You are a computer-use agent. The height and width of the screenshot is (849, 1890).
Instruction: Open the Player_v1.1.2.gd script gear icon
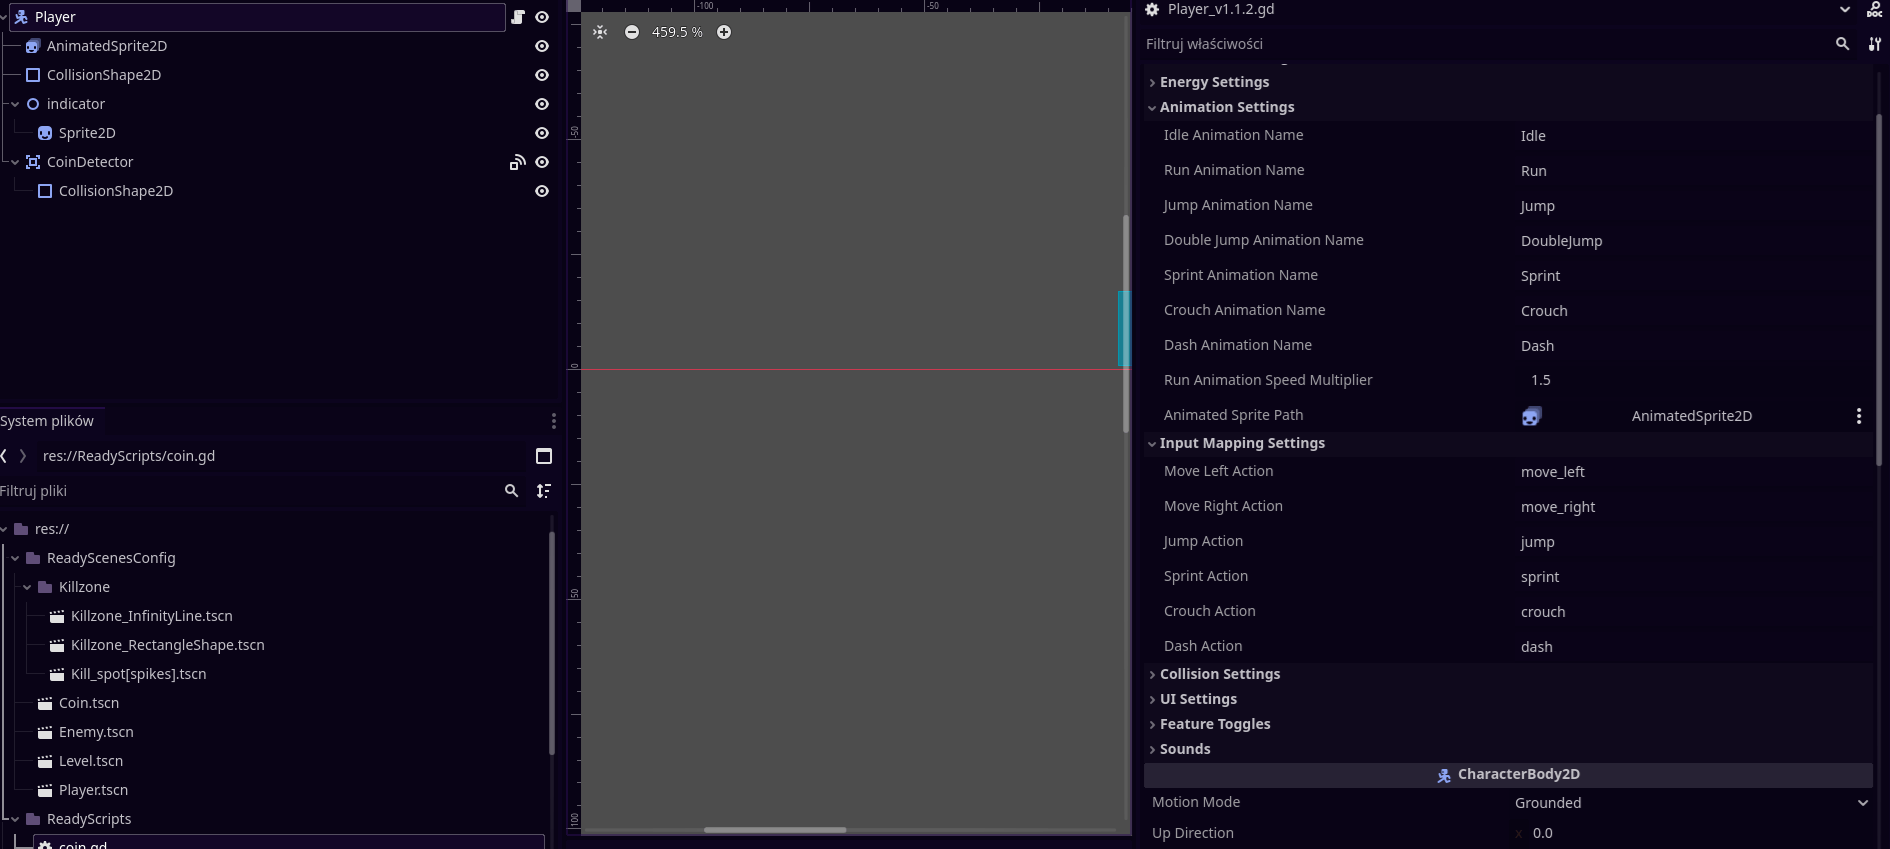[1152, 9]
